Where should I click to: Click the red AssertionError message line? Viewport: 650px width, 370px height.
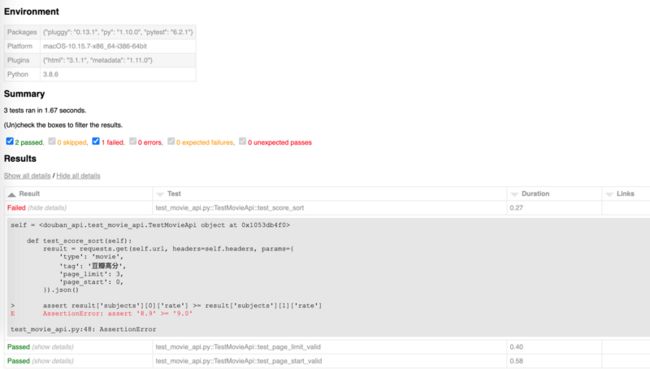(117, 314)
